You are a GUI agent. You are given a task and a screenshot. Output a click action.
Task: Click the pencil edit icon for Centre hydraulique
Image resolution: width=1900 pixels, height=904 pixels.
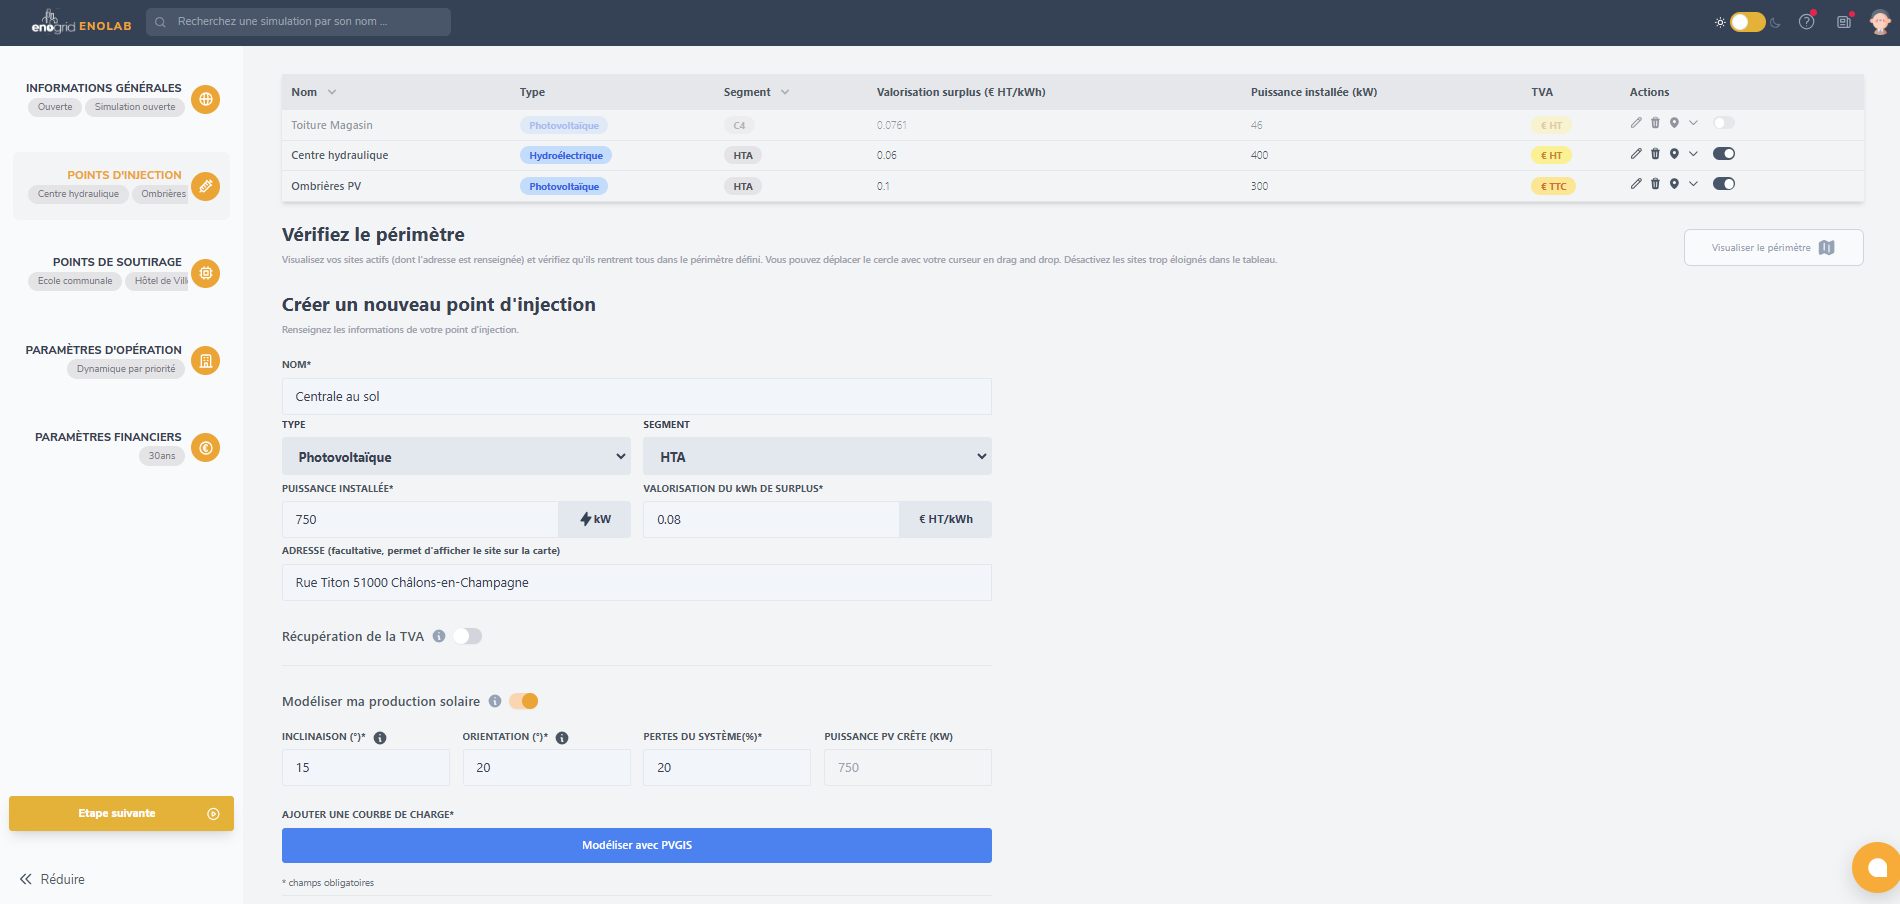point(1636,154)
